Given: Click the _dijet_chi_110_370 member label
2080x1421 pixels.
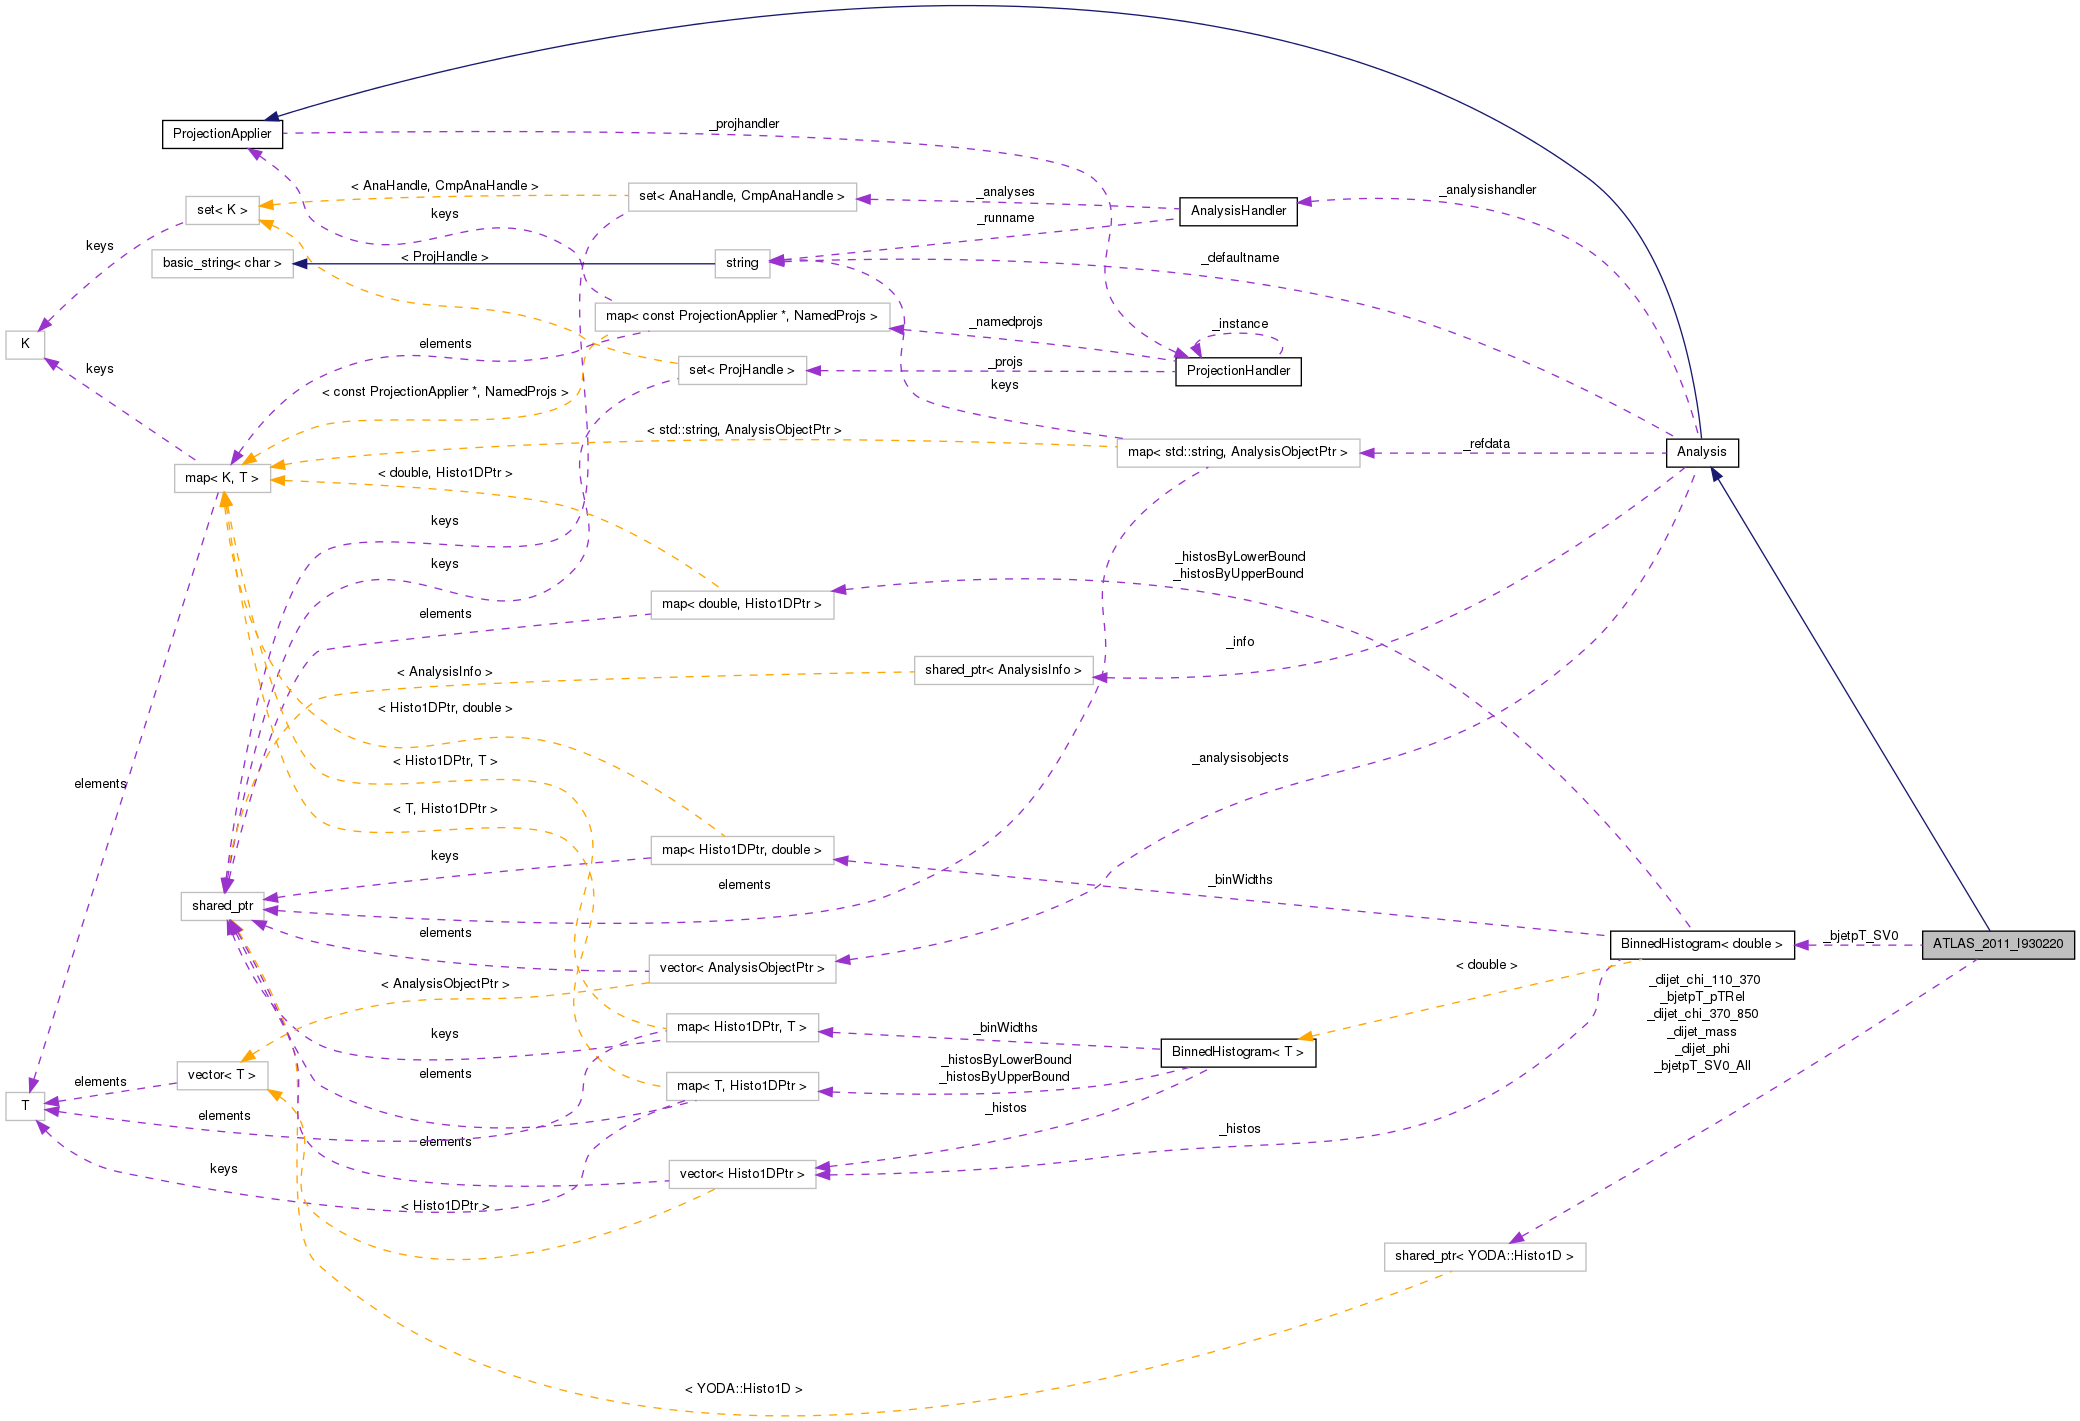Looking at the screenshot, I should (1704, 980).
